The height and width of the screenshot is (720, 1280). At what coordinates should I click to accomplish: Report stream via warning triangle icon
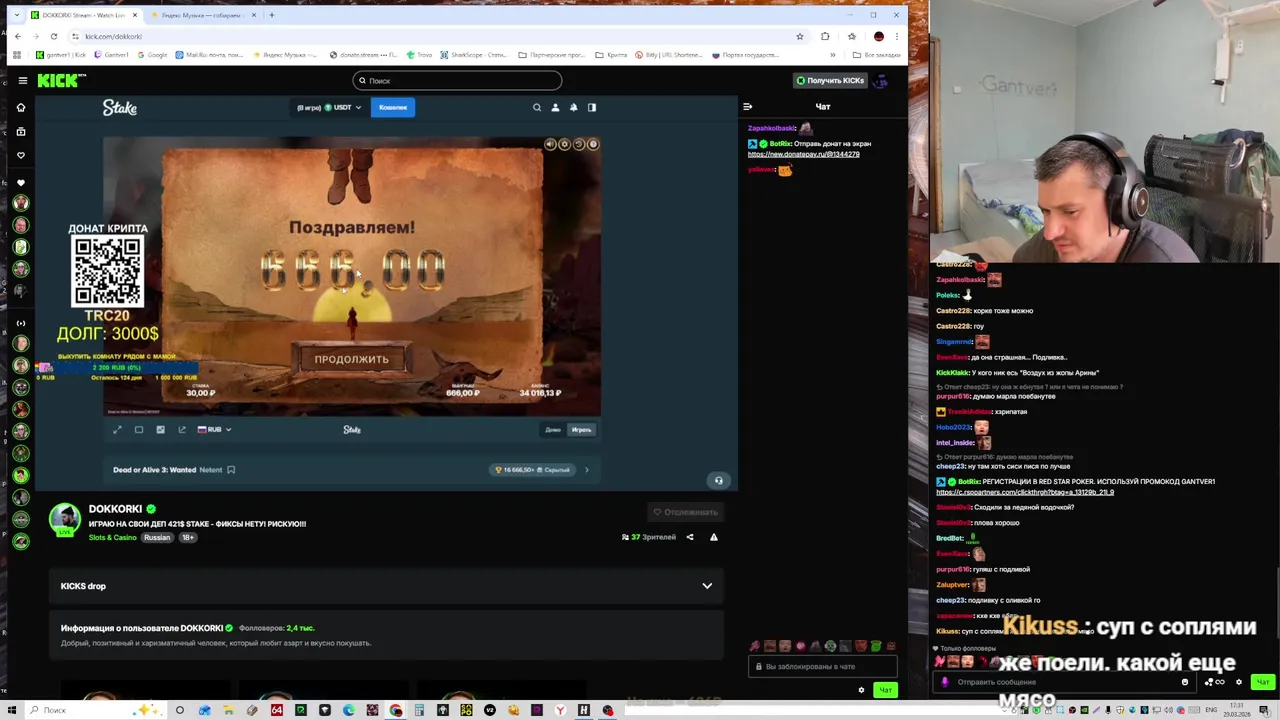[714, 537]
